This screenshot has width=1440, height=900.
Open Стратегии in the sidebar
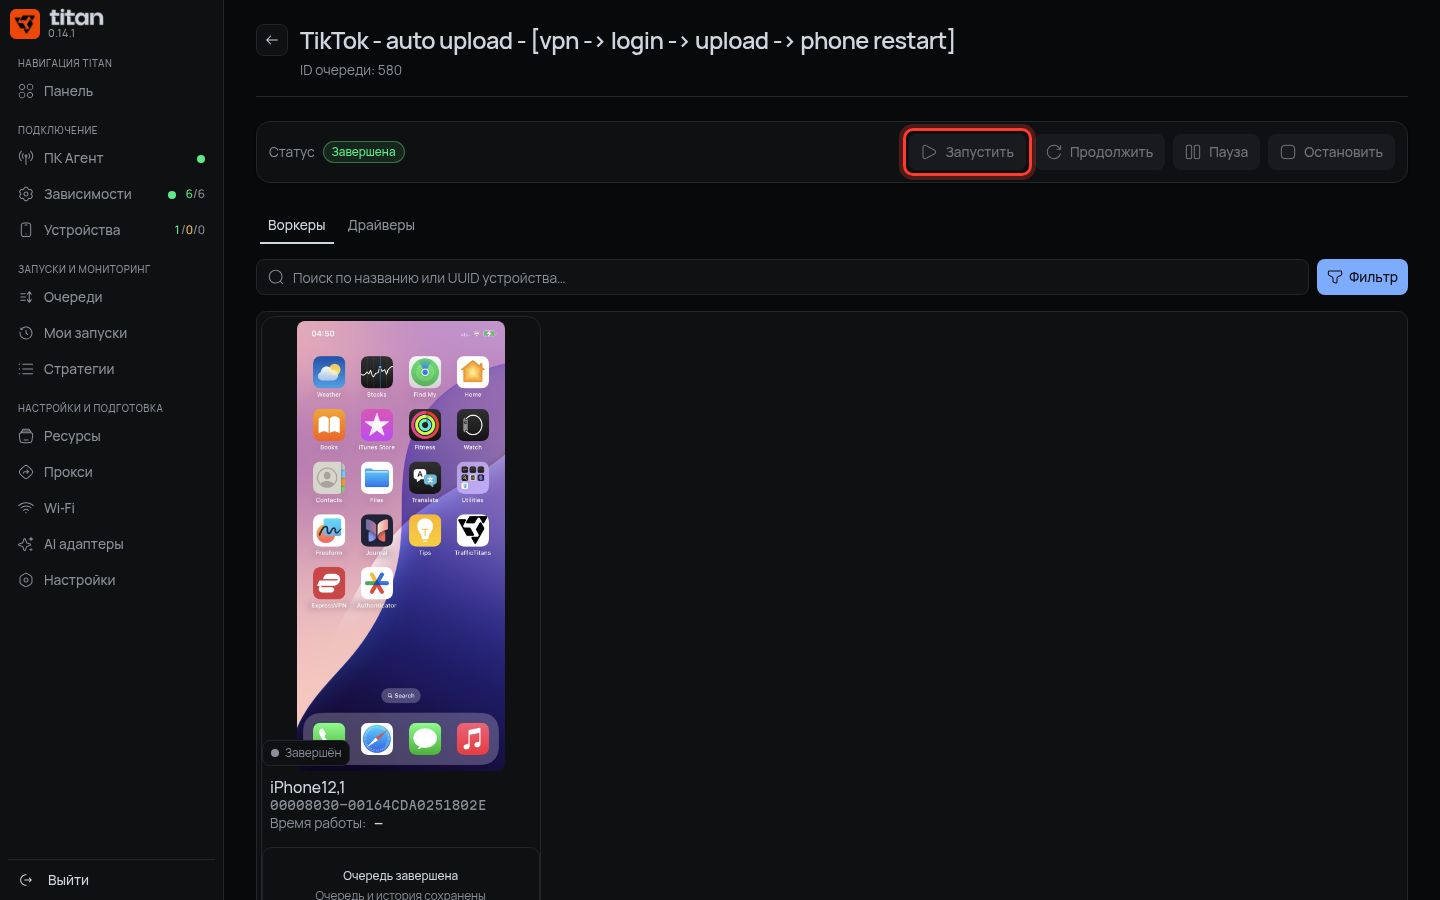point(111,369)
